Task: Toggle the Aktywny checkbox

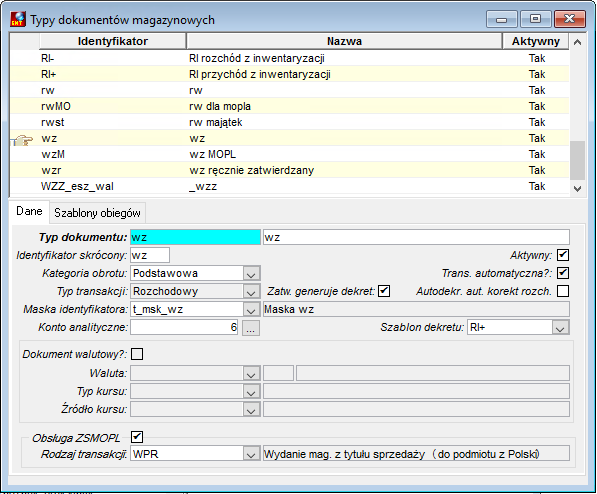Action: [x=563, y=255]
